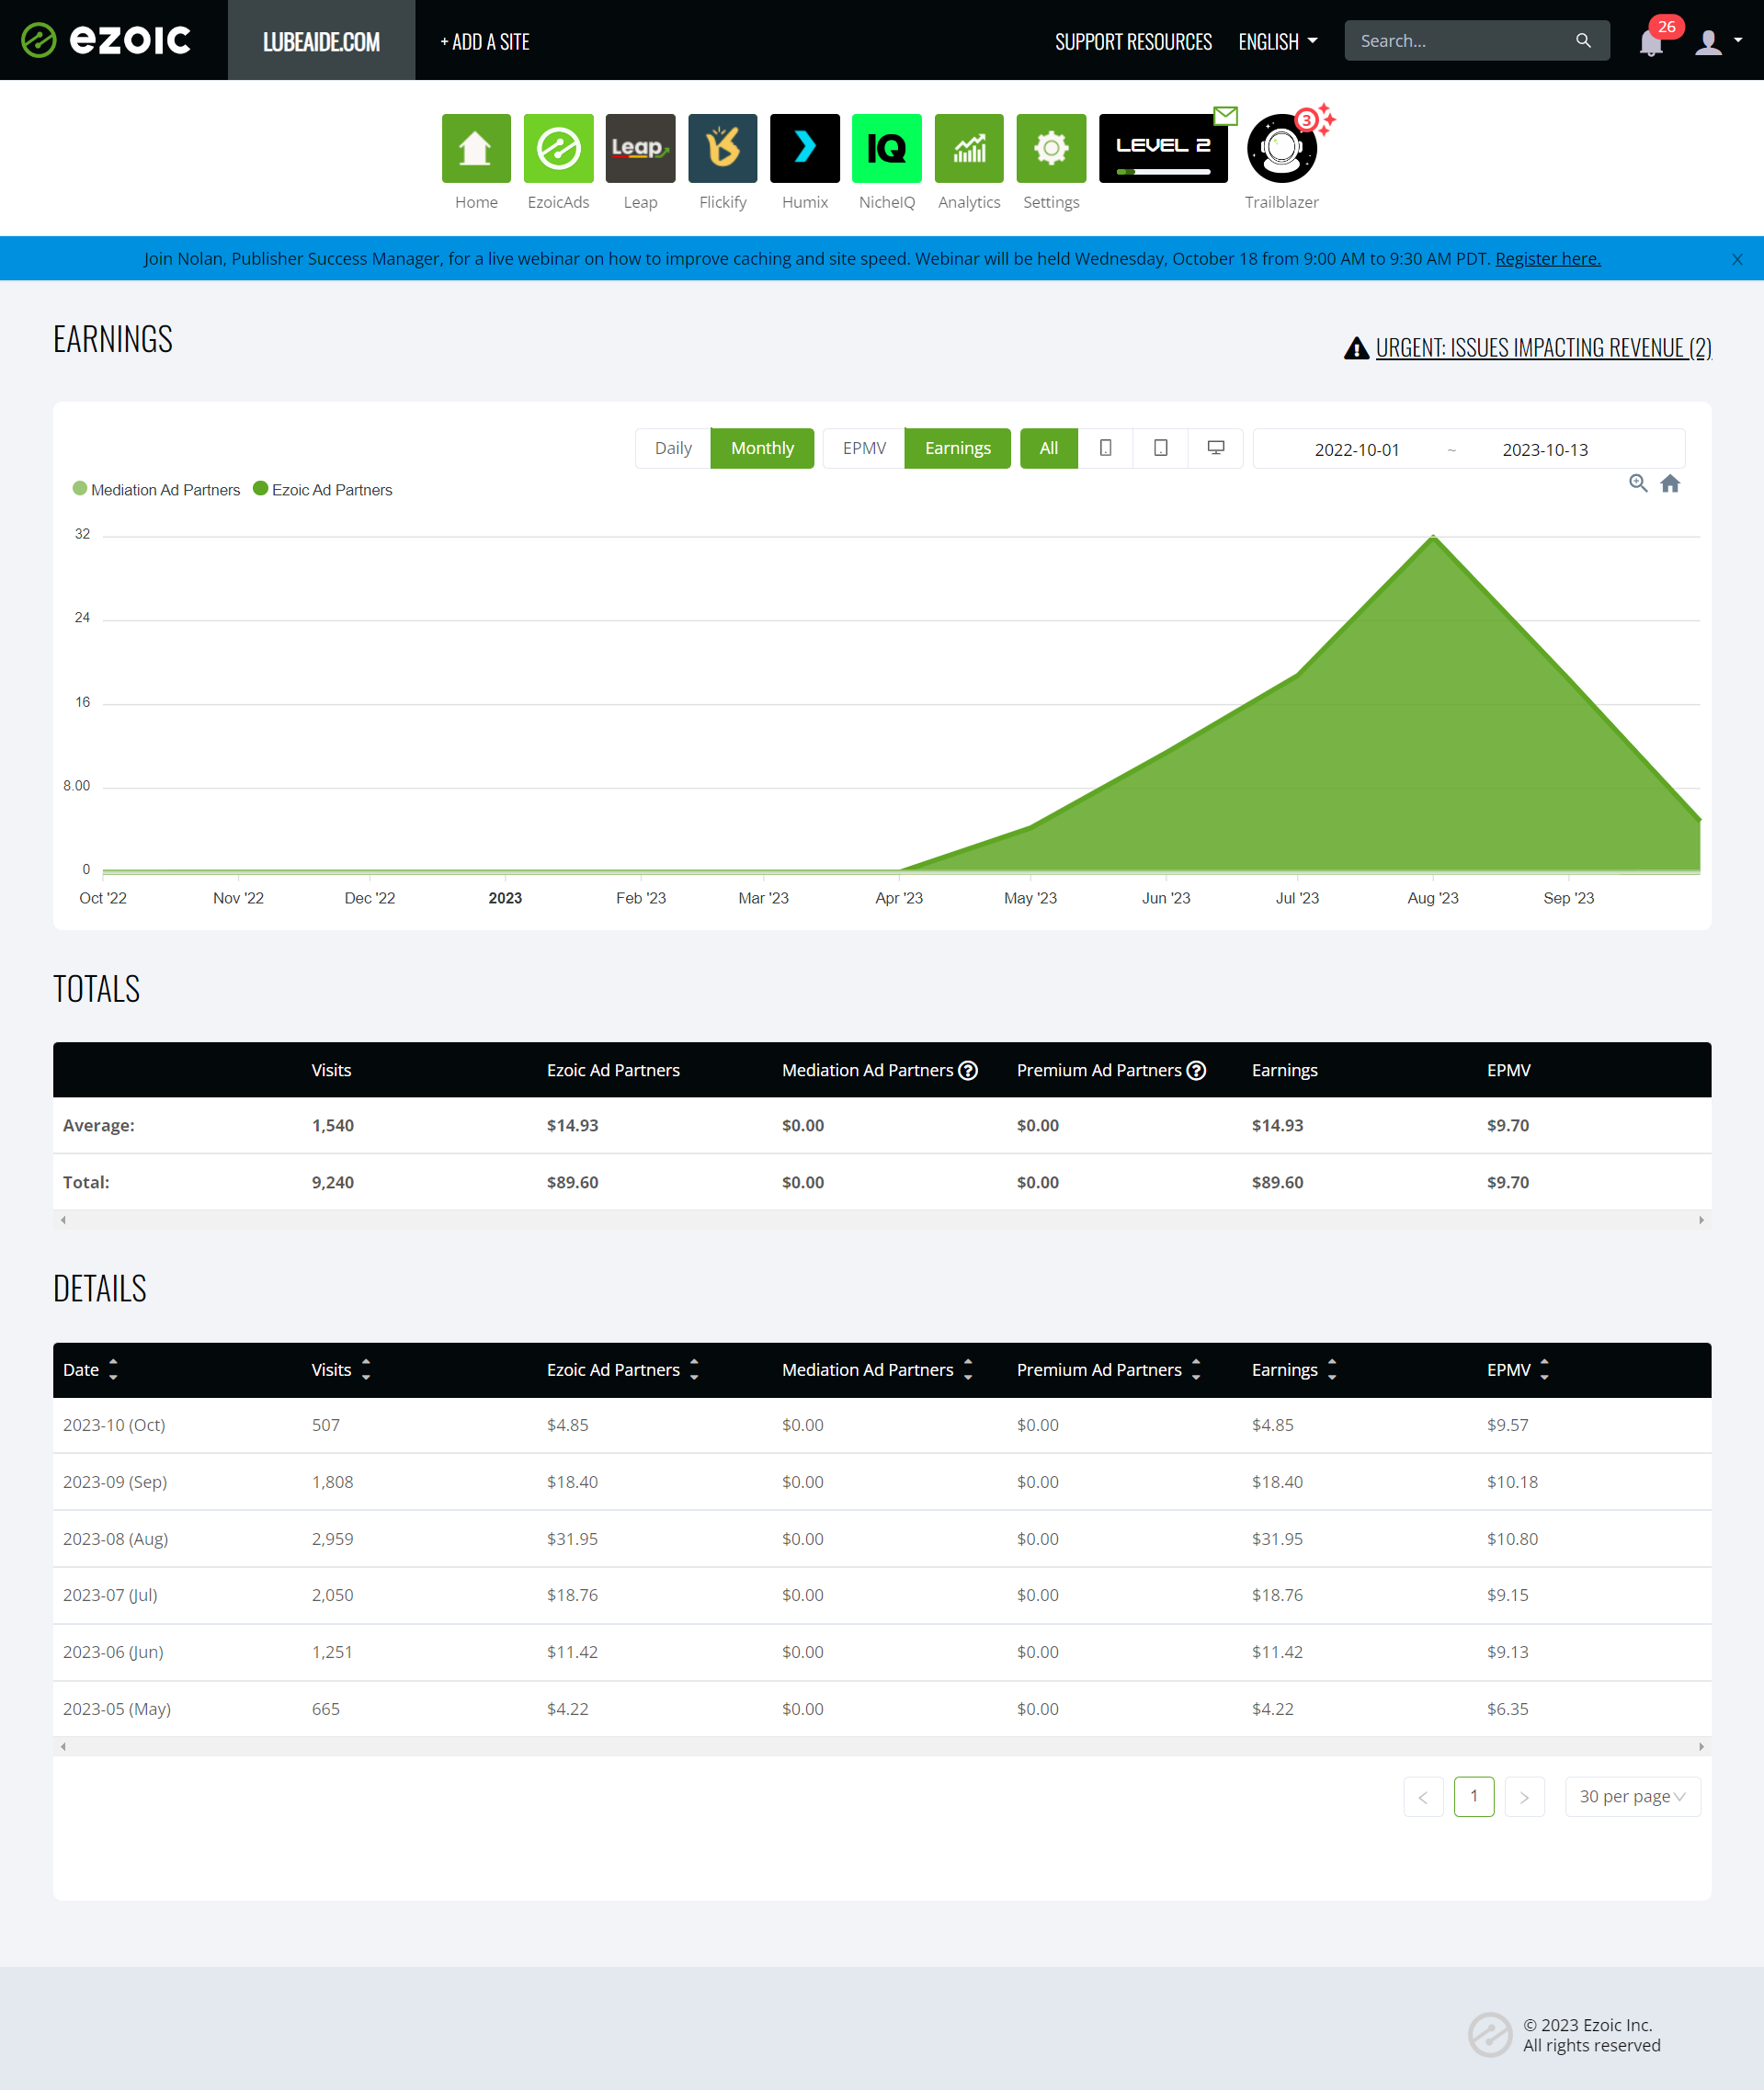The height and width of the screenshot is (2090, 1764).
Task: Select All devices filter
Action: click(x=1048, y=448)
